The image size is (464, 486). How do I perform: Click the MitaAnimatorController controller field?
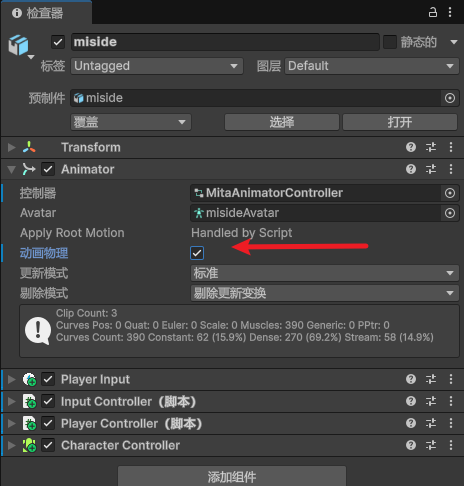click(x=316, y=193)
